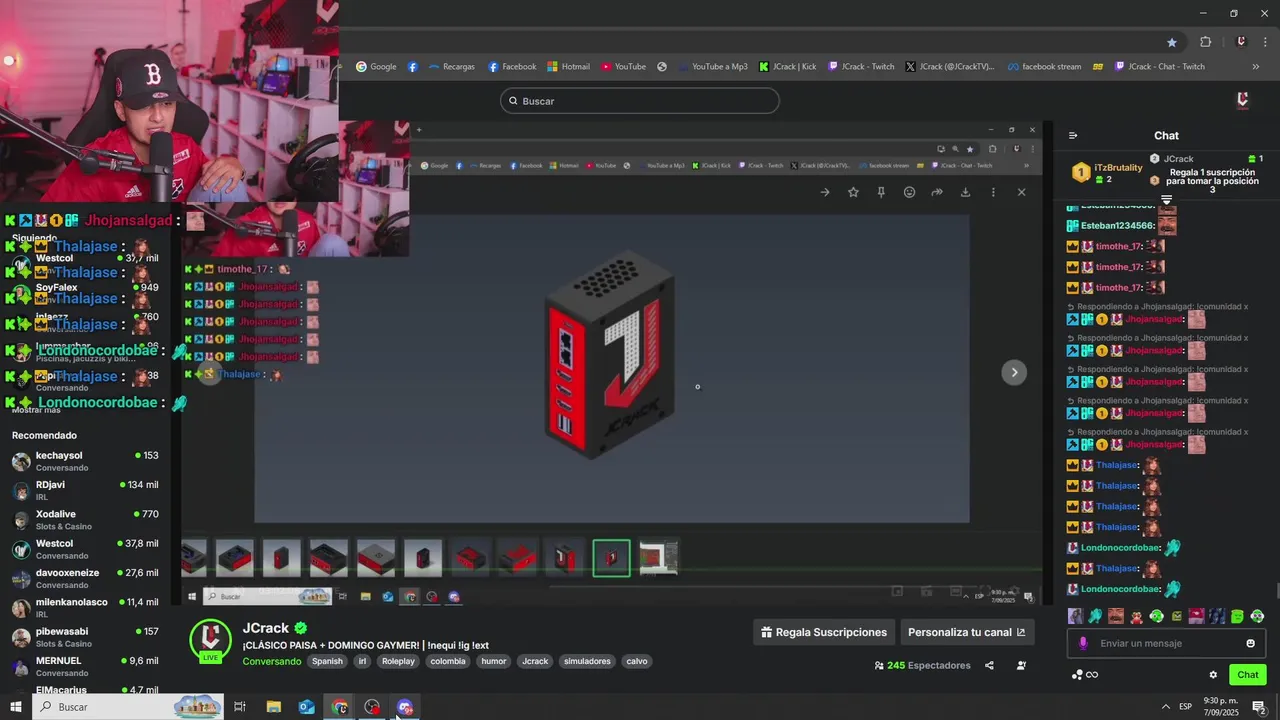Expand the gift leaderboard chevron in chat

click(1166, 200)
